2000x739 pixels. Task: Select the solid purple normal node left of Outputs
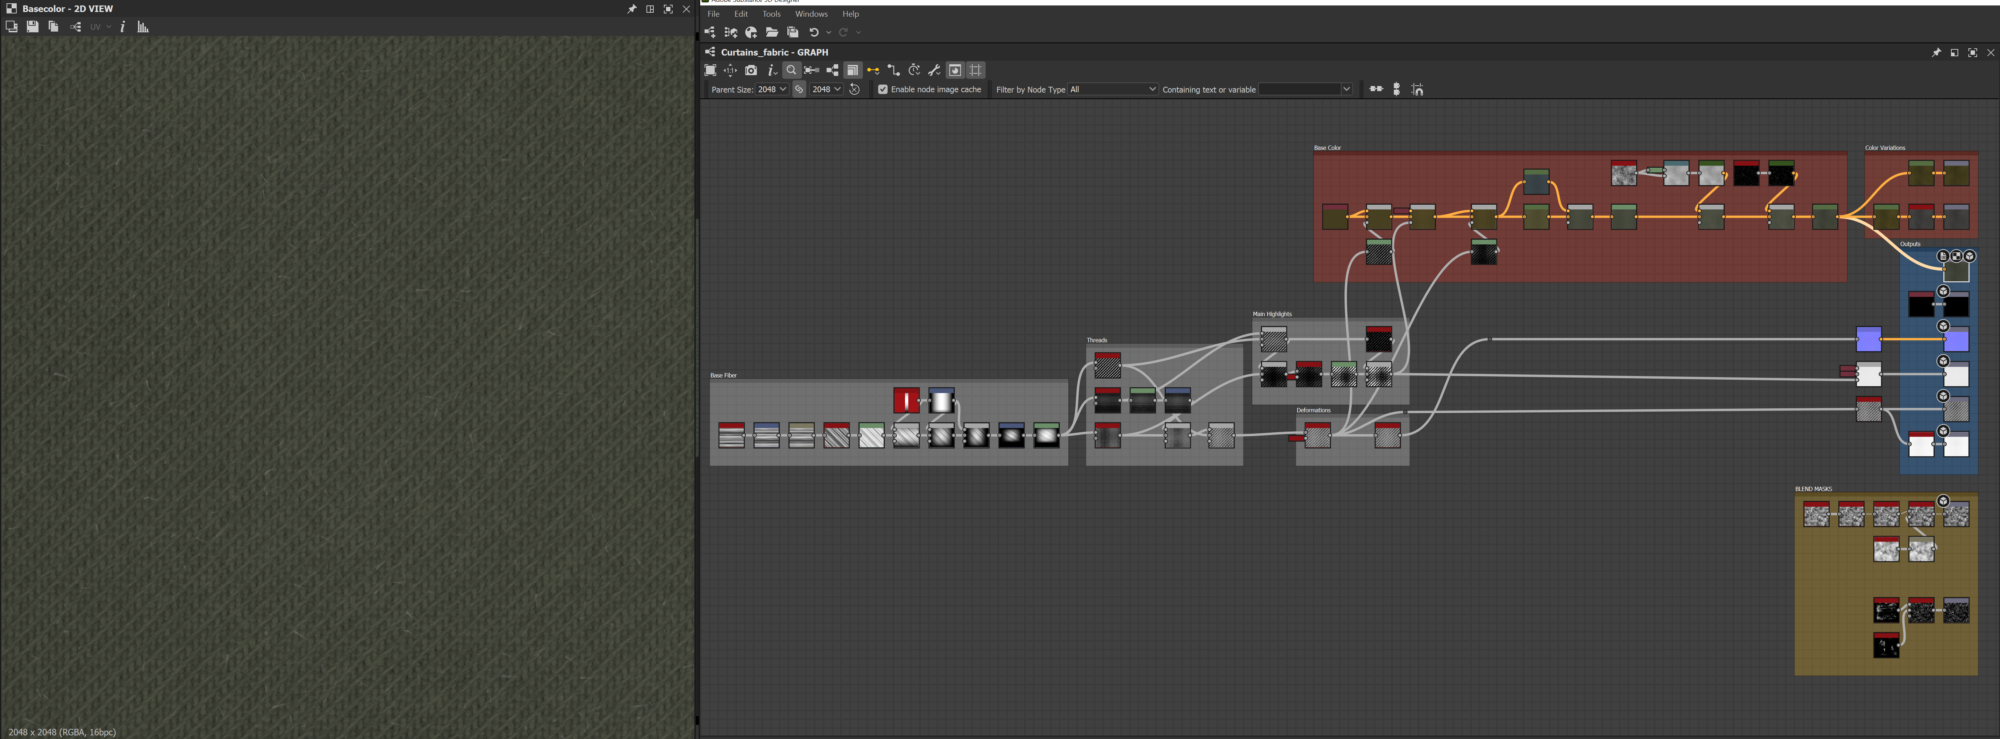point(1868,340)
